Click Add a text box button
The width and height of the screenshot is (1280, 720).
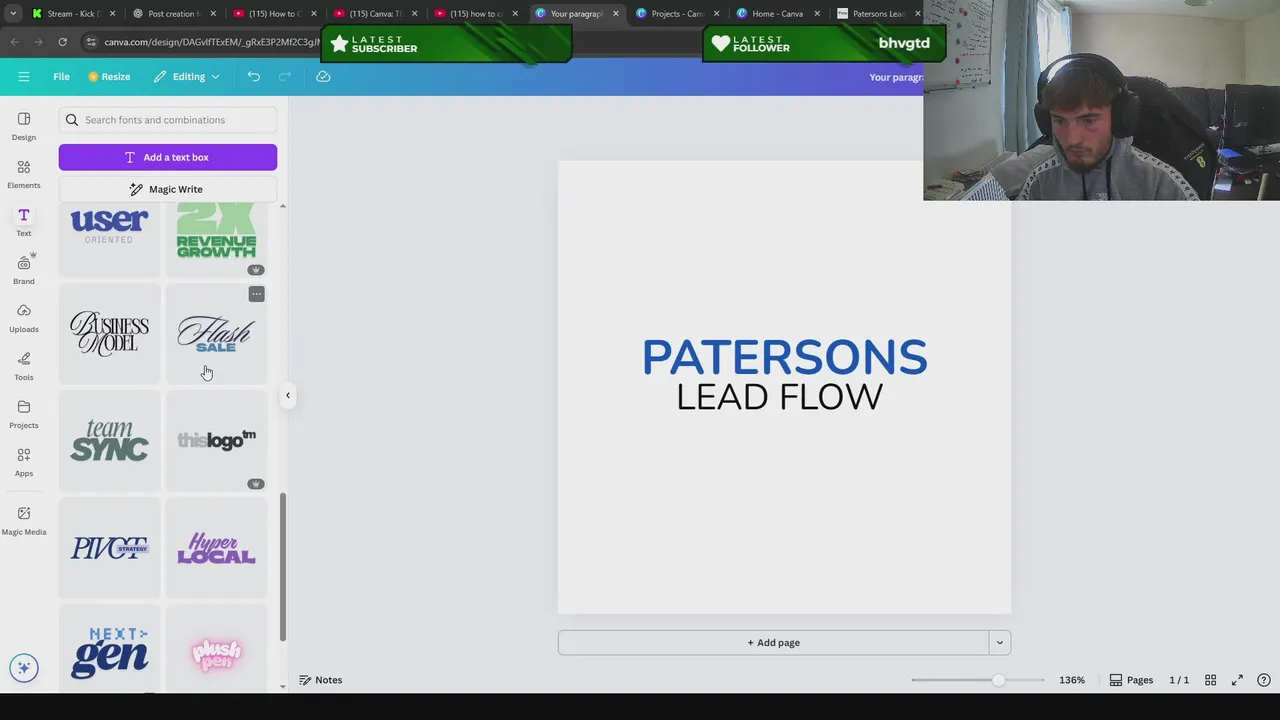[168, 157]
